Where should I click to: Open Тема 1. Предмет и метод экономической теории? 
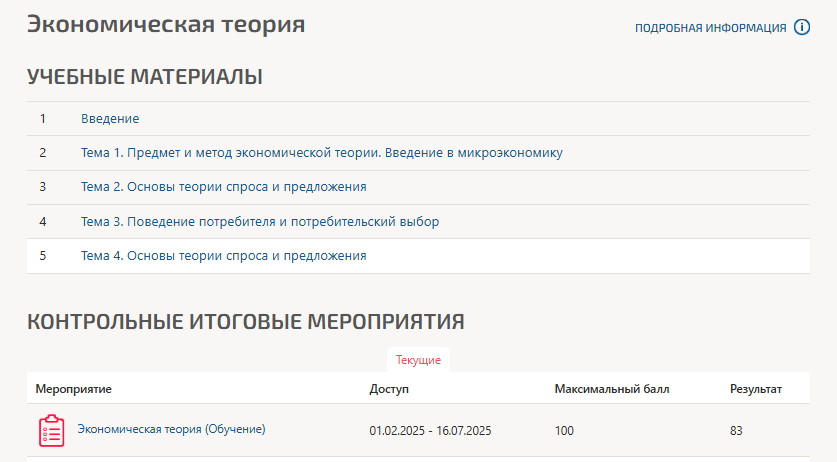tap(321, 153)
